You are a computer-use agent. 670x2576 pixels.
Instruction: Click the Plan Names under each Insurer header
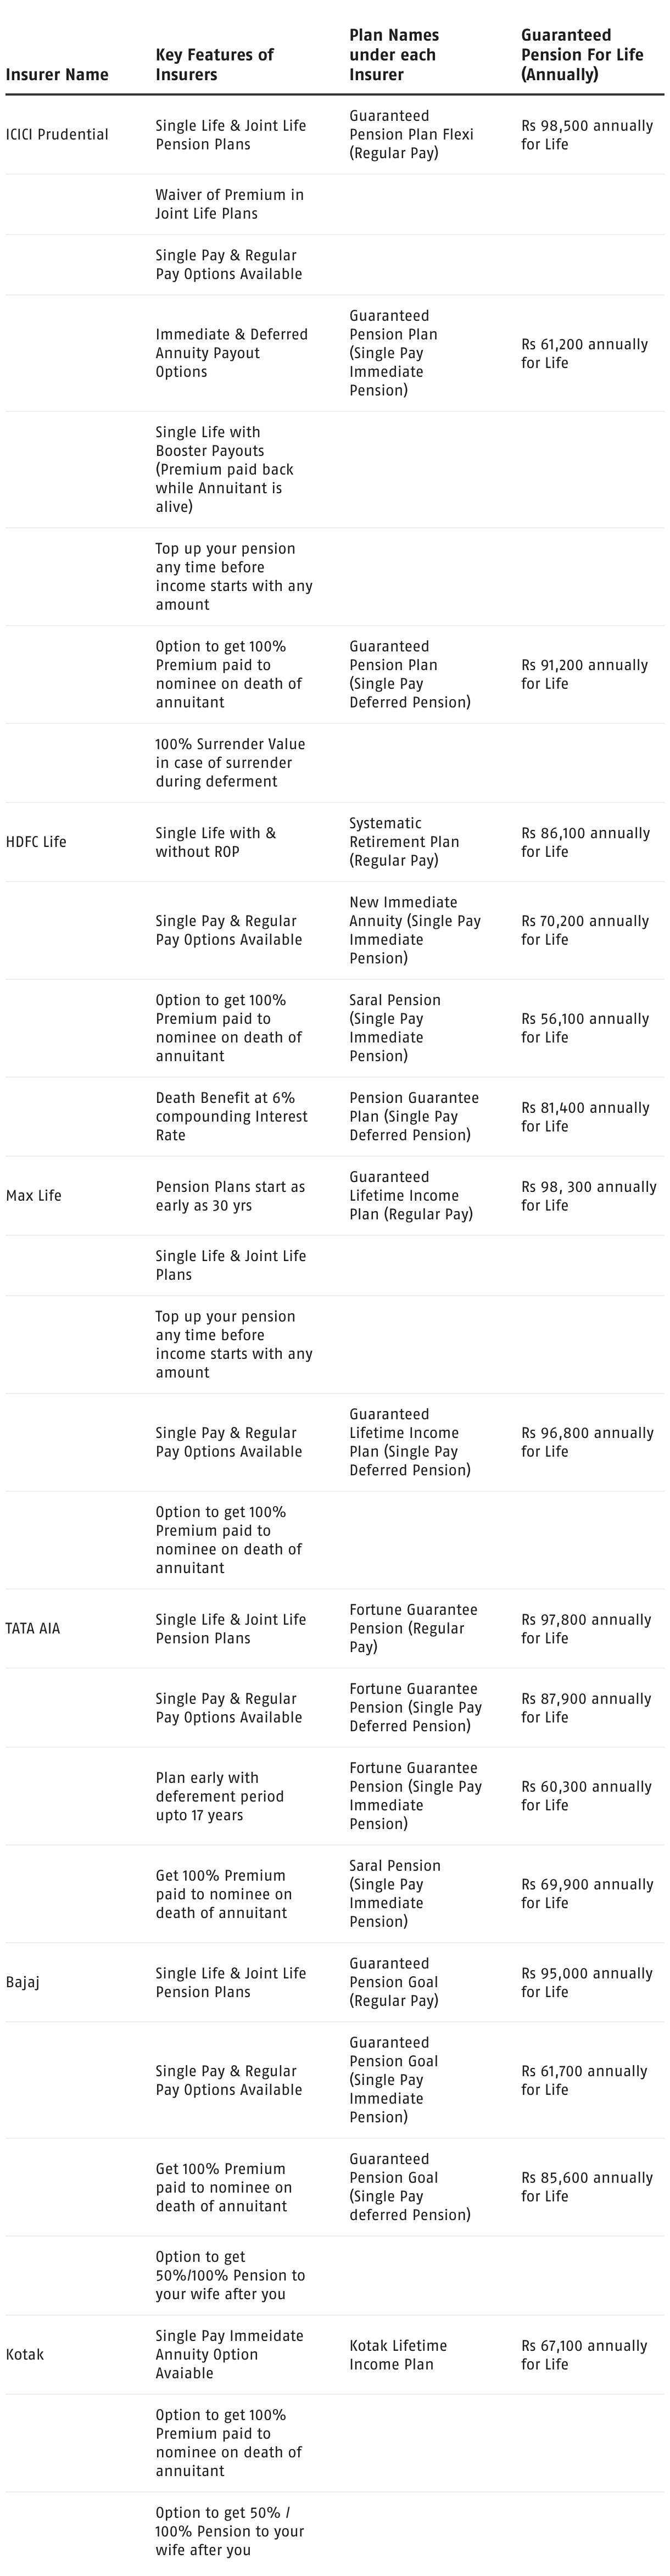(394, 55)
